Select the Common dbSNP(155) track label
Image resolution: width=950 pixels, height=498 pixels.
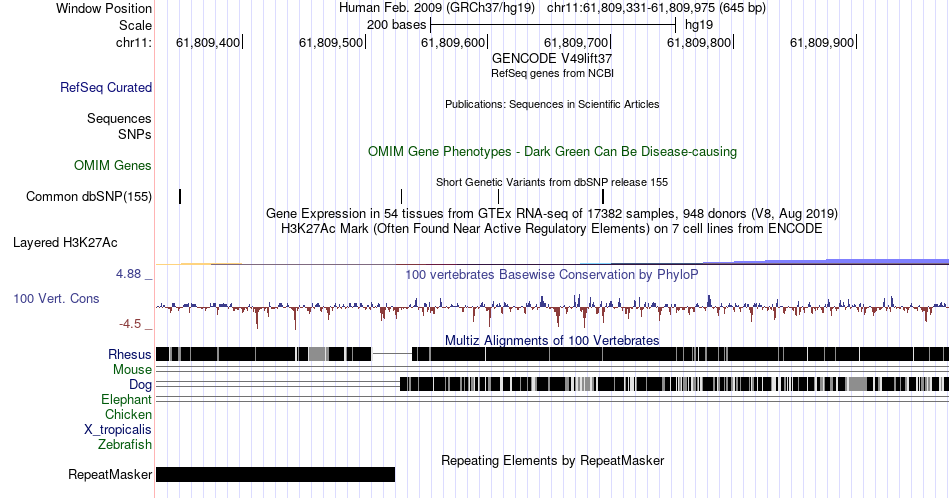(89, 196)
